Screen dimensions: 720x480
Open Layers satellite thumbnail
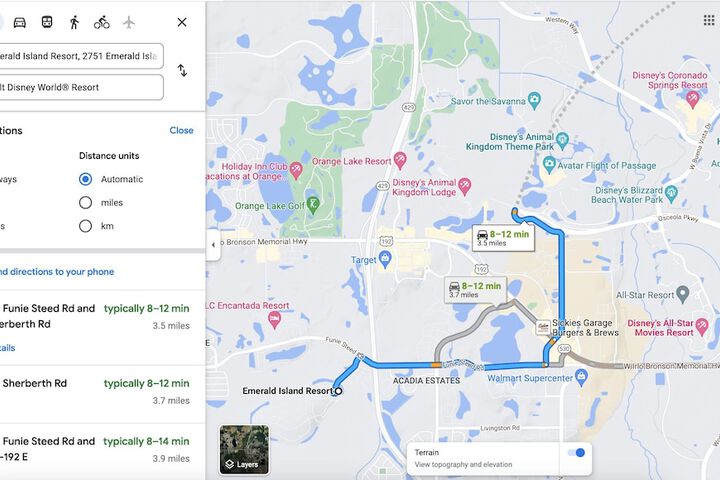[x=244, y=449]
